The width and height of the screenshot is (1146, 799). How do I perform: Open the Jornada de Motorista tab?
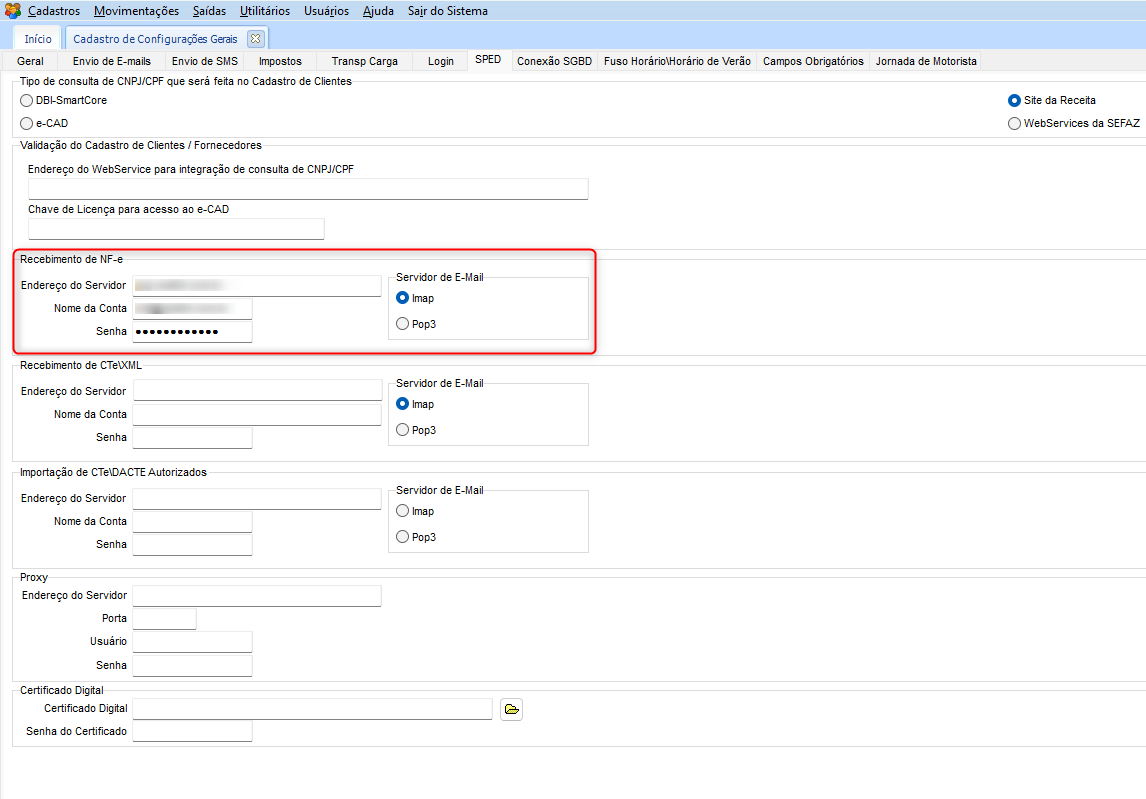click(x=926, y=61)
